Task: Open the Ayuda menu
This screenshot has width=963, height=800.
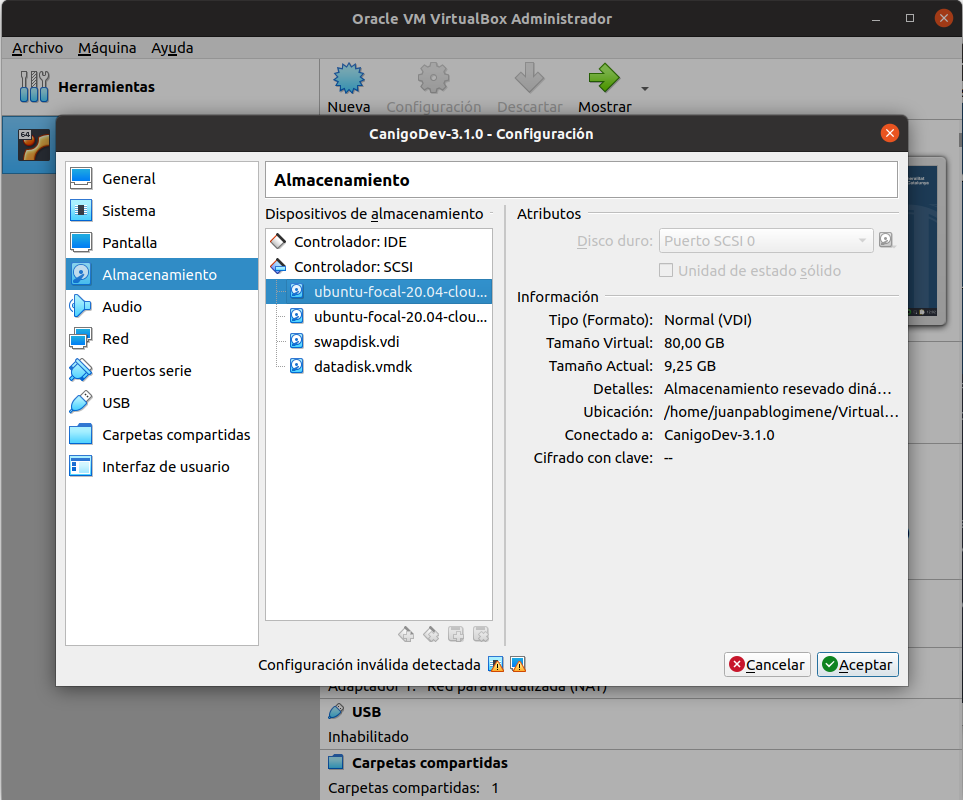Action: coord(172,48)
